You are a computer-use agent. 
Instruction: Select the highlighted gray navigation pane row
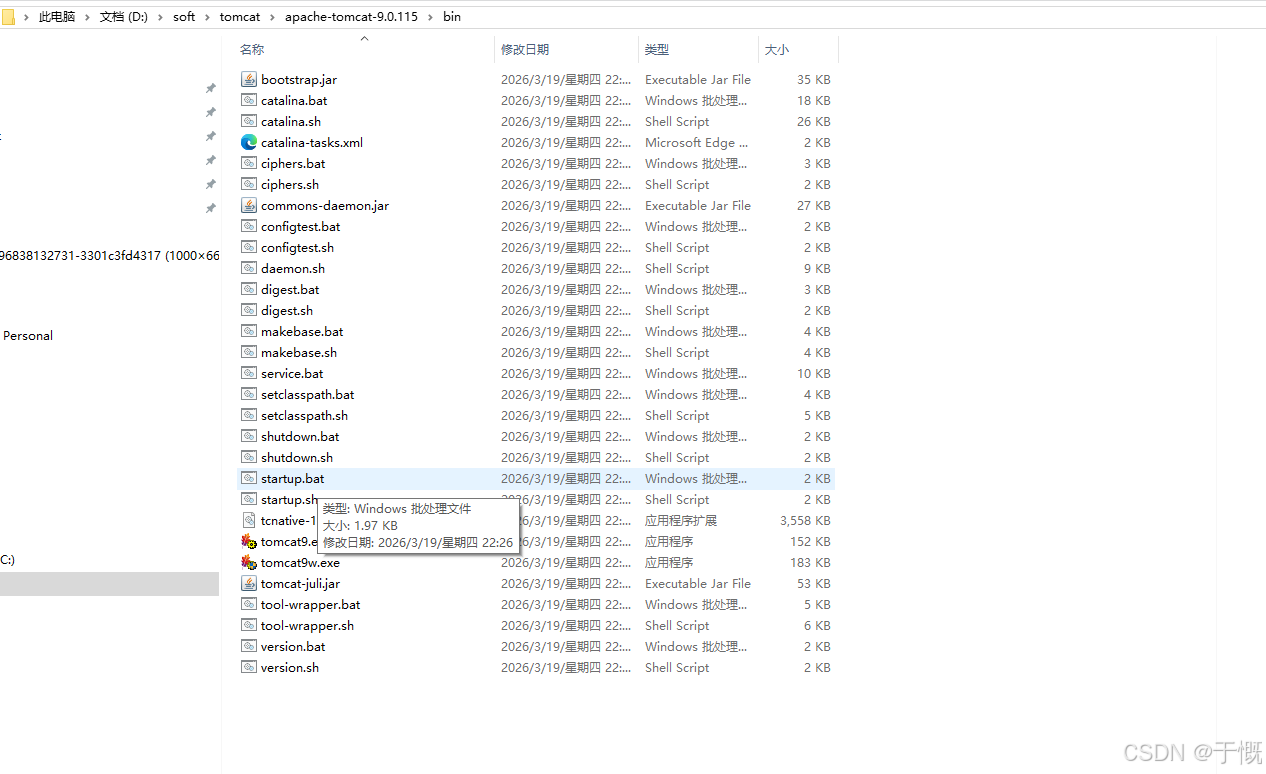[x=109, y=584]
